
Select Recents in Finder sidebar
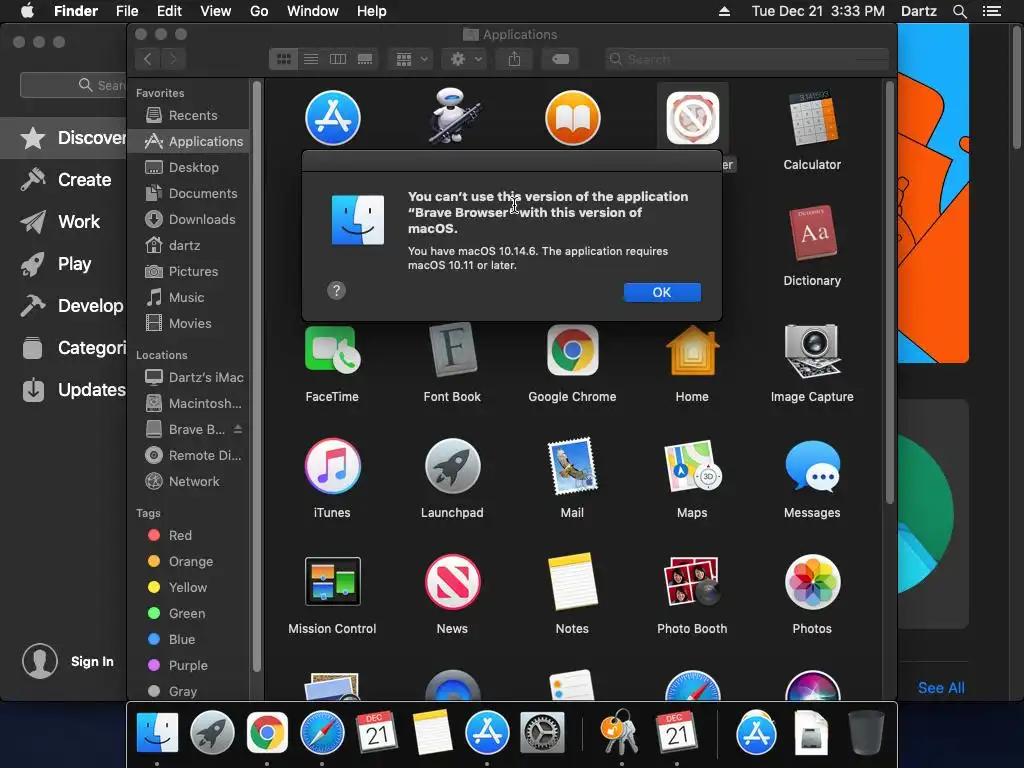[188, 115]
